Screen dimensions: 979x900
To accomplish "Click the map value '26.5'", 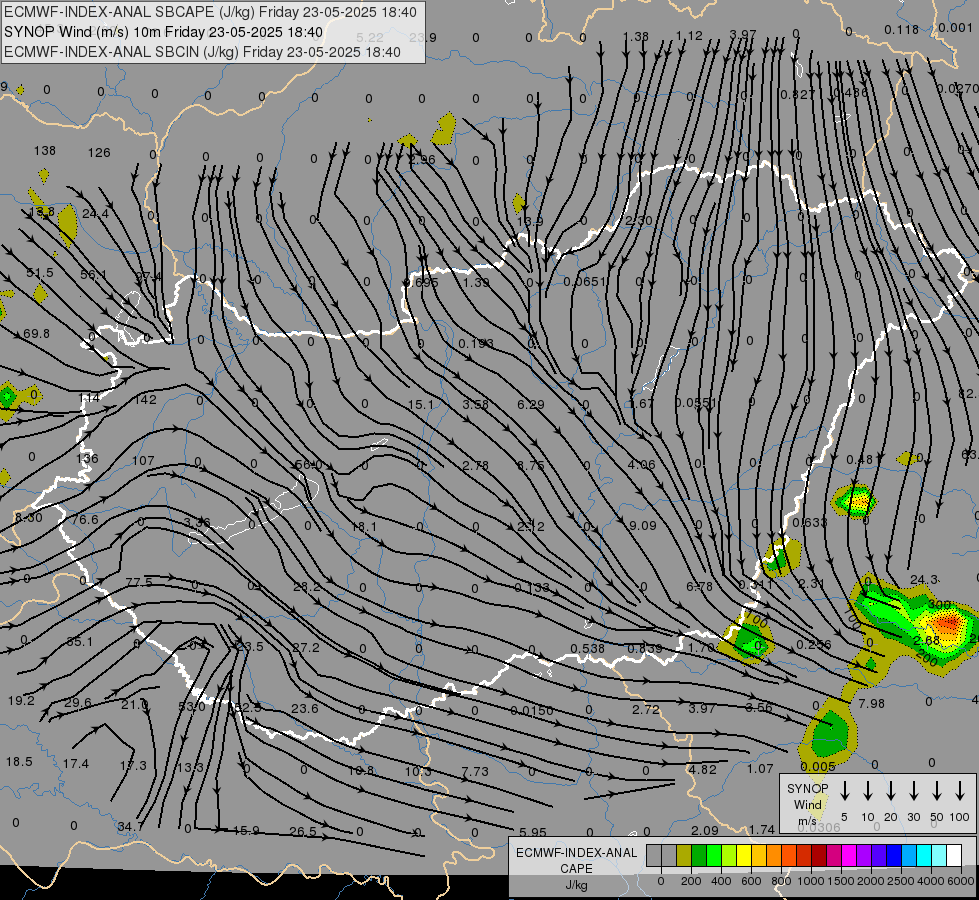I will [x=303, y=831].
